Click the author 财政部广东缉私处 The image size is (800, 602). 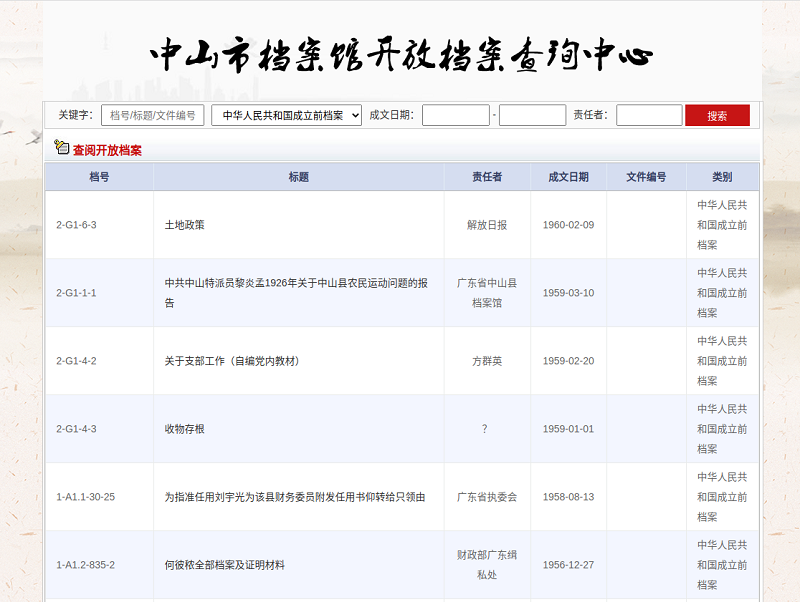tap(487, 565)
